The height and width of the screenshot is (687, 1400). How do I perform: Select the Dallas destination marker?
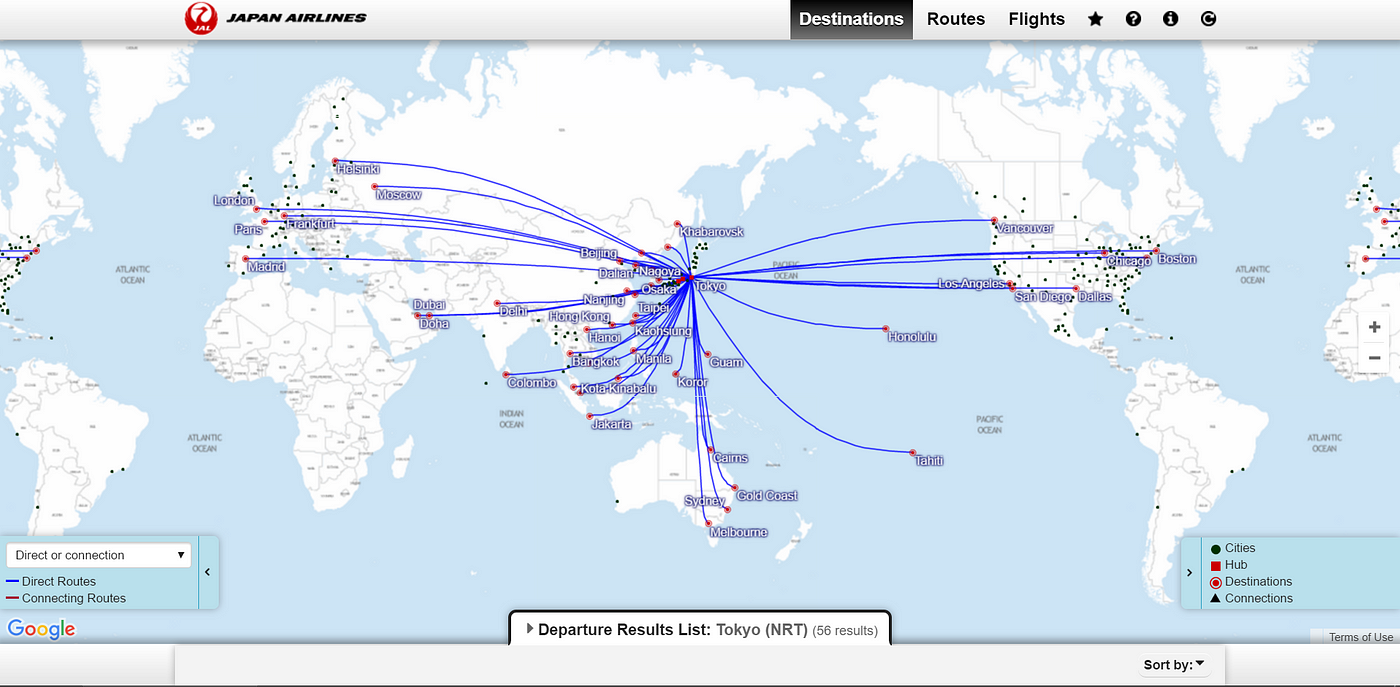(x=1075, y=289)
